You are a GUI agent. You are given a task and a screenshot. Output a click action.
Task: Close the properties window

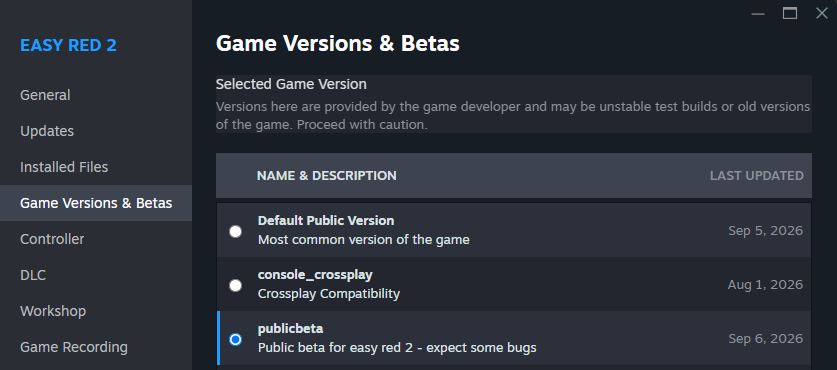point(822,14)
